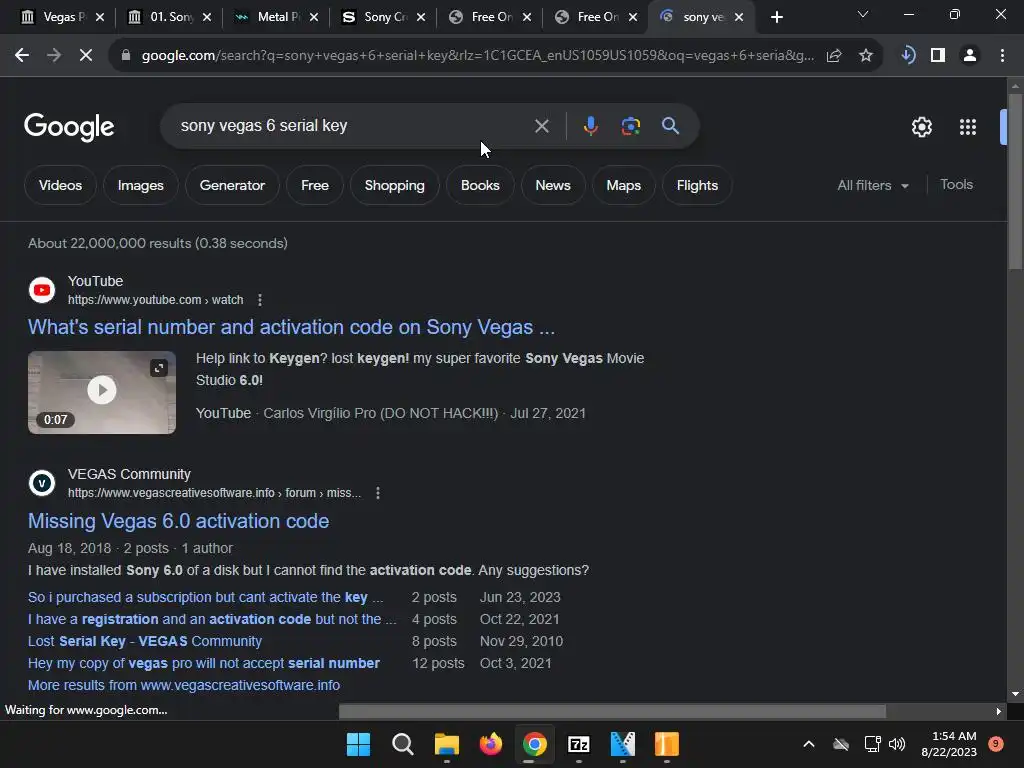Open the Flights filter
Screen dimensions: 1024x768
[697, 185]
